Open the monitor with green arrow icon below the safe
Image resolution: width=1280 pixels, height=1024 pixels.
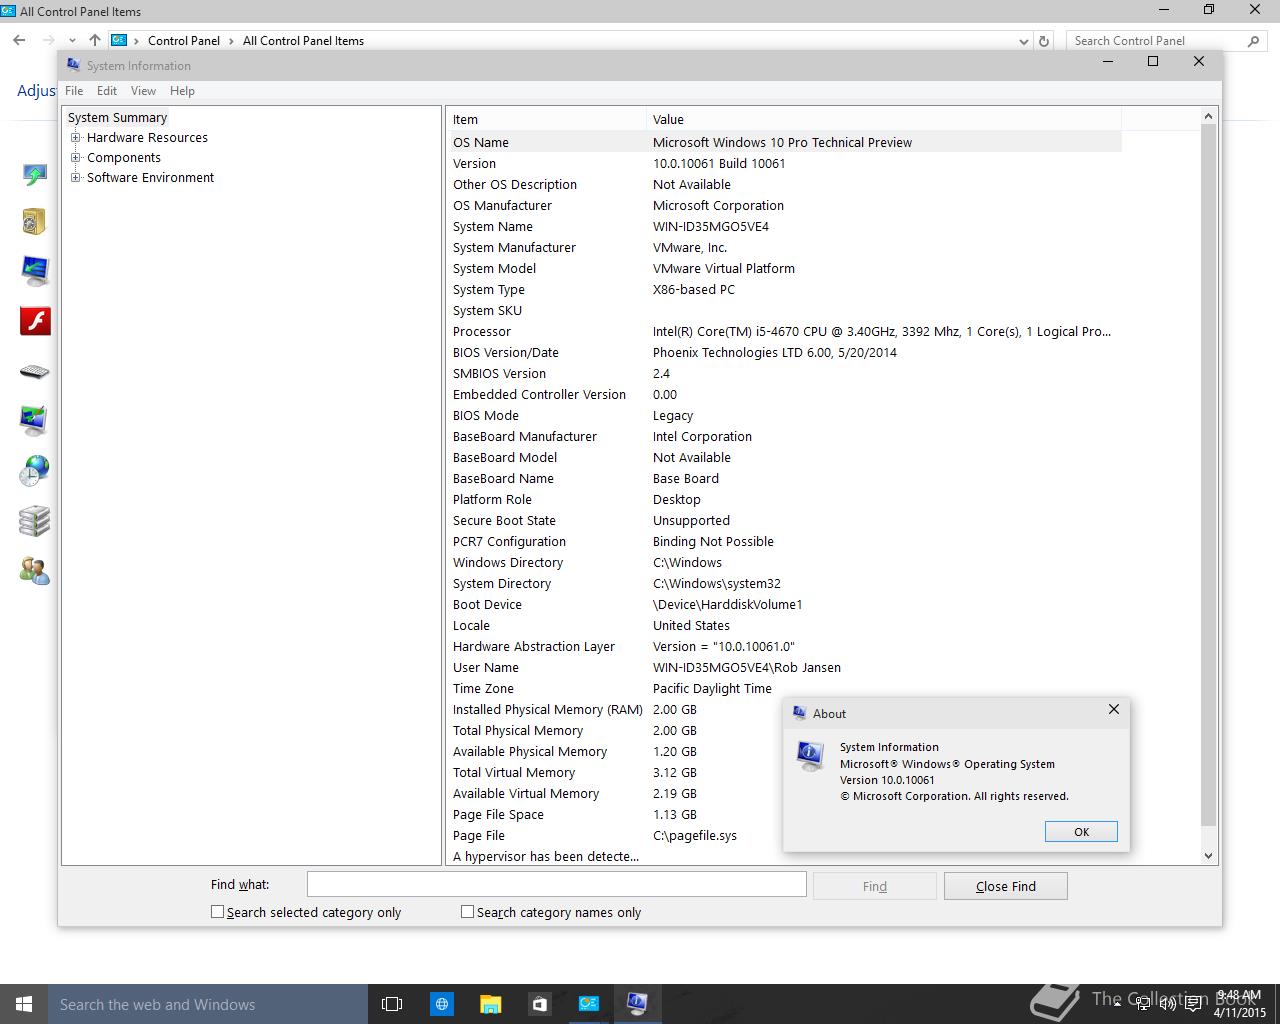point(34,271)
